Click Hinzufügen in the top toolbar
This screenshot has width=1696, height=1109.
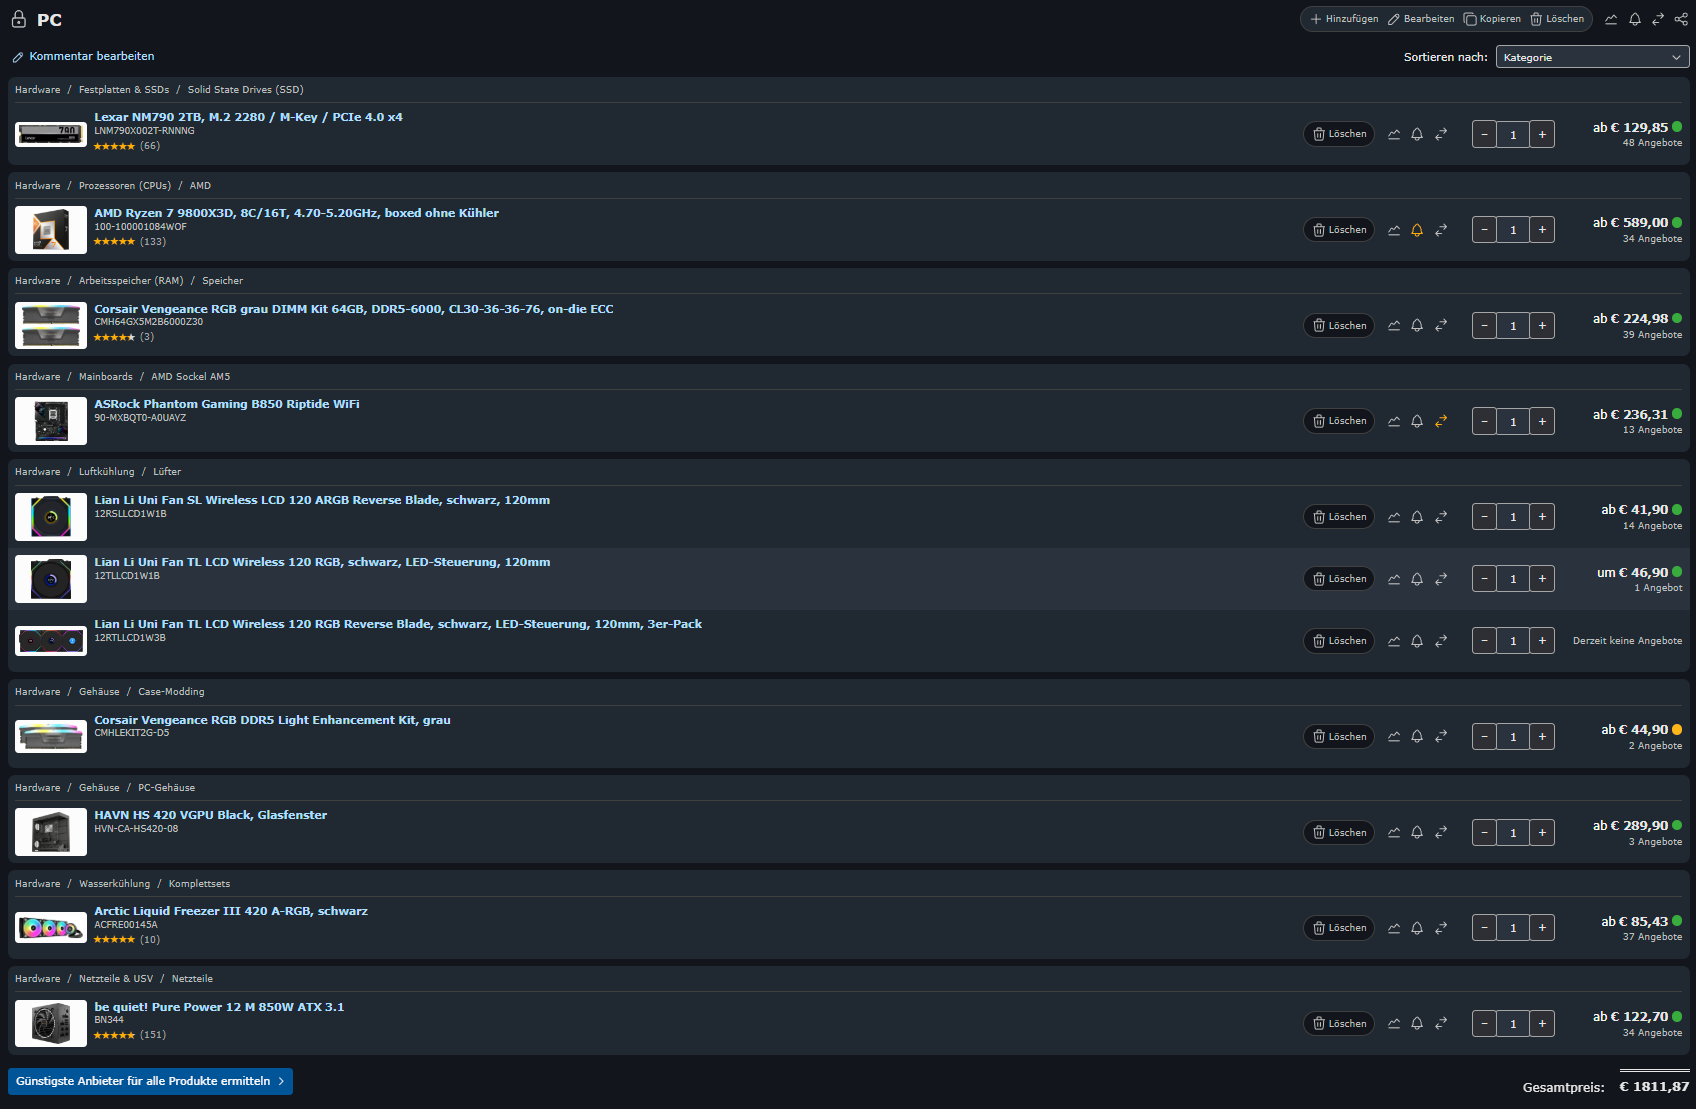click(x=1344, y=19)
